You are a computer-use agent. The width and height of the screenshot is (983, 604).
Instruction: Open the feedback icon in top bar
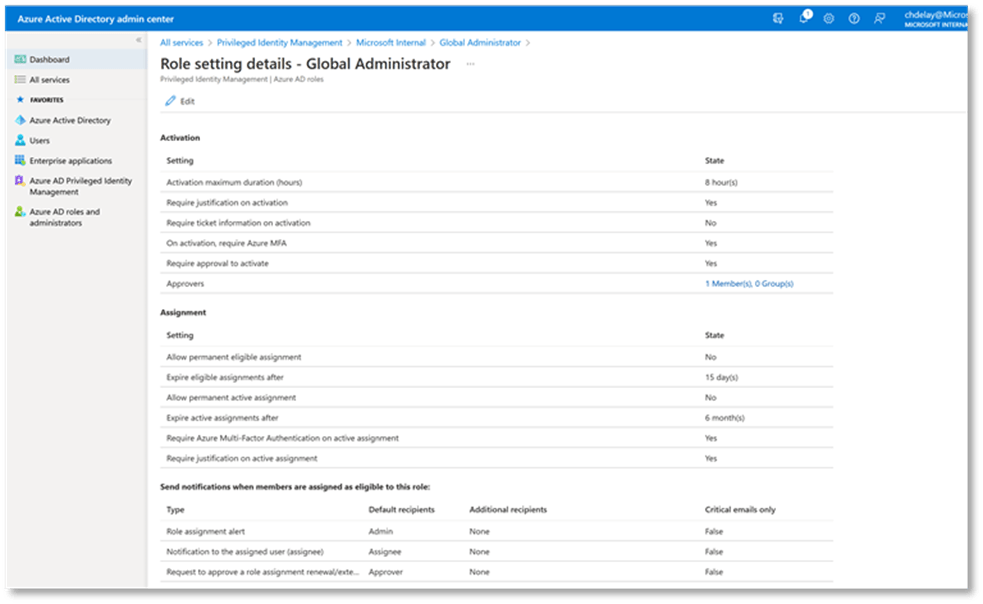pyautogui.click(x=879, y=18)
